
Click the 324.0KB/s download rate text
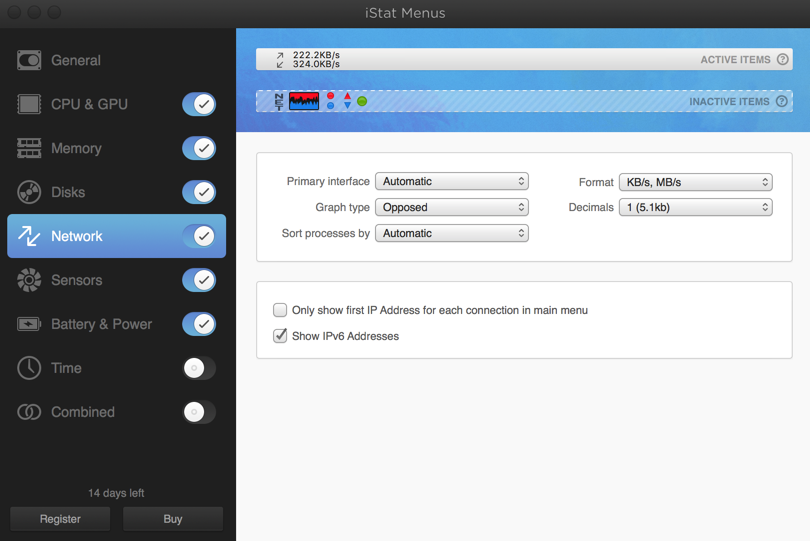click(316, 64)
